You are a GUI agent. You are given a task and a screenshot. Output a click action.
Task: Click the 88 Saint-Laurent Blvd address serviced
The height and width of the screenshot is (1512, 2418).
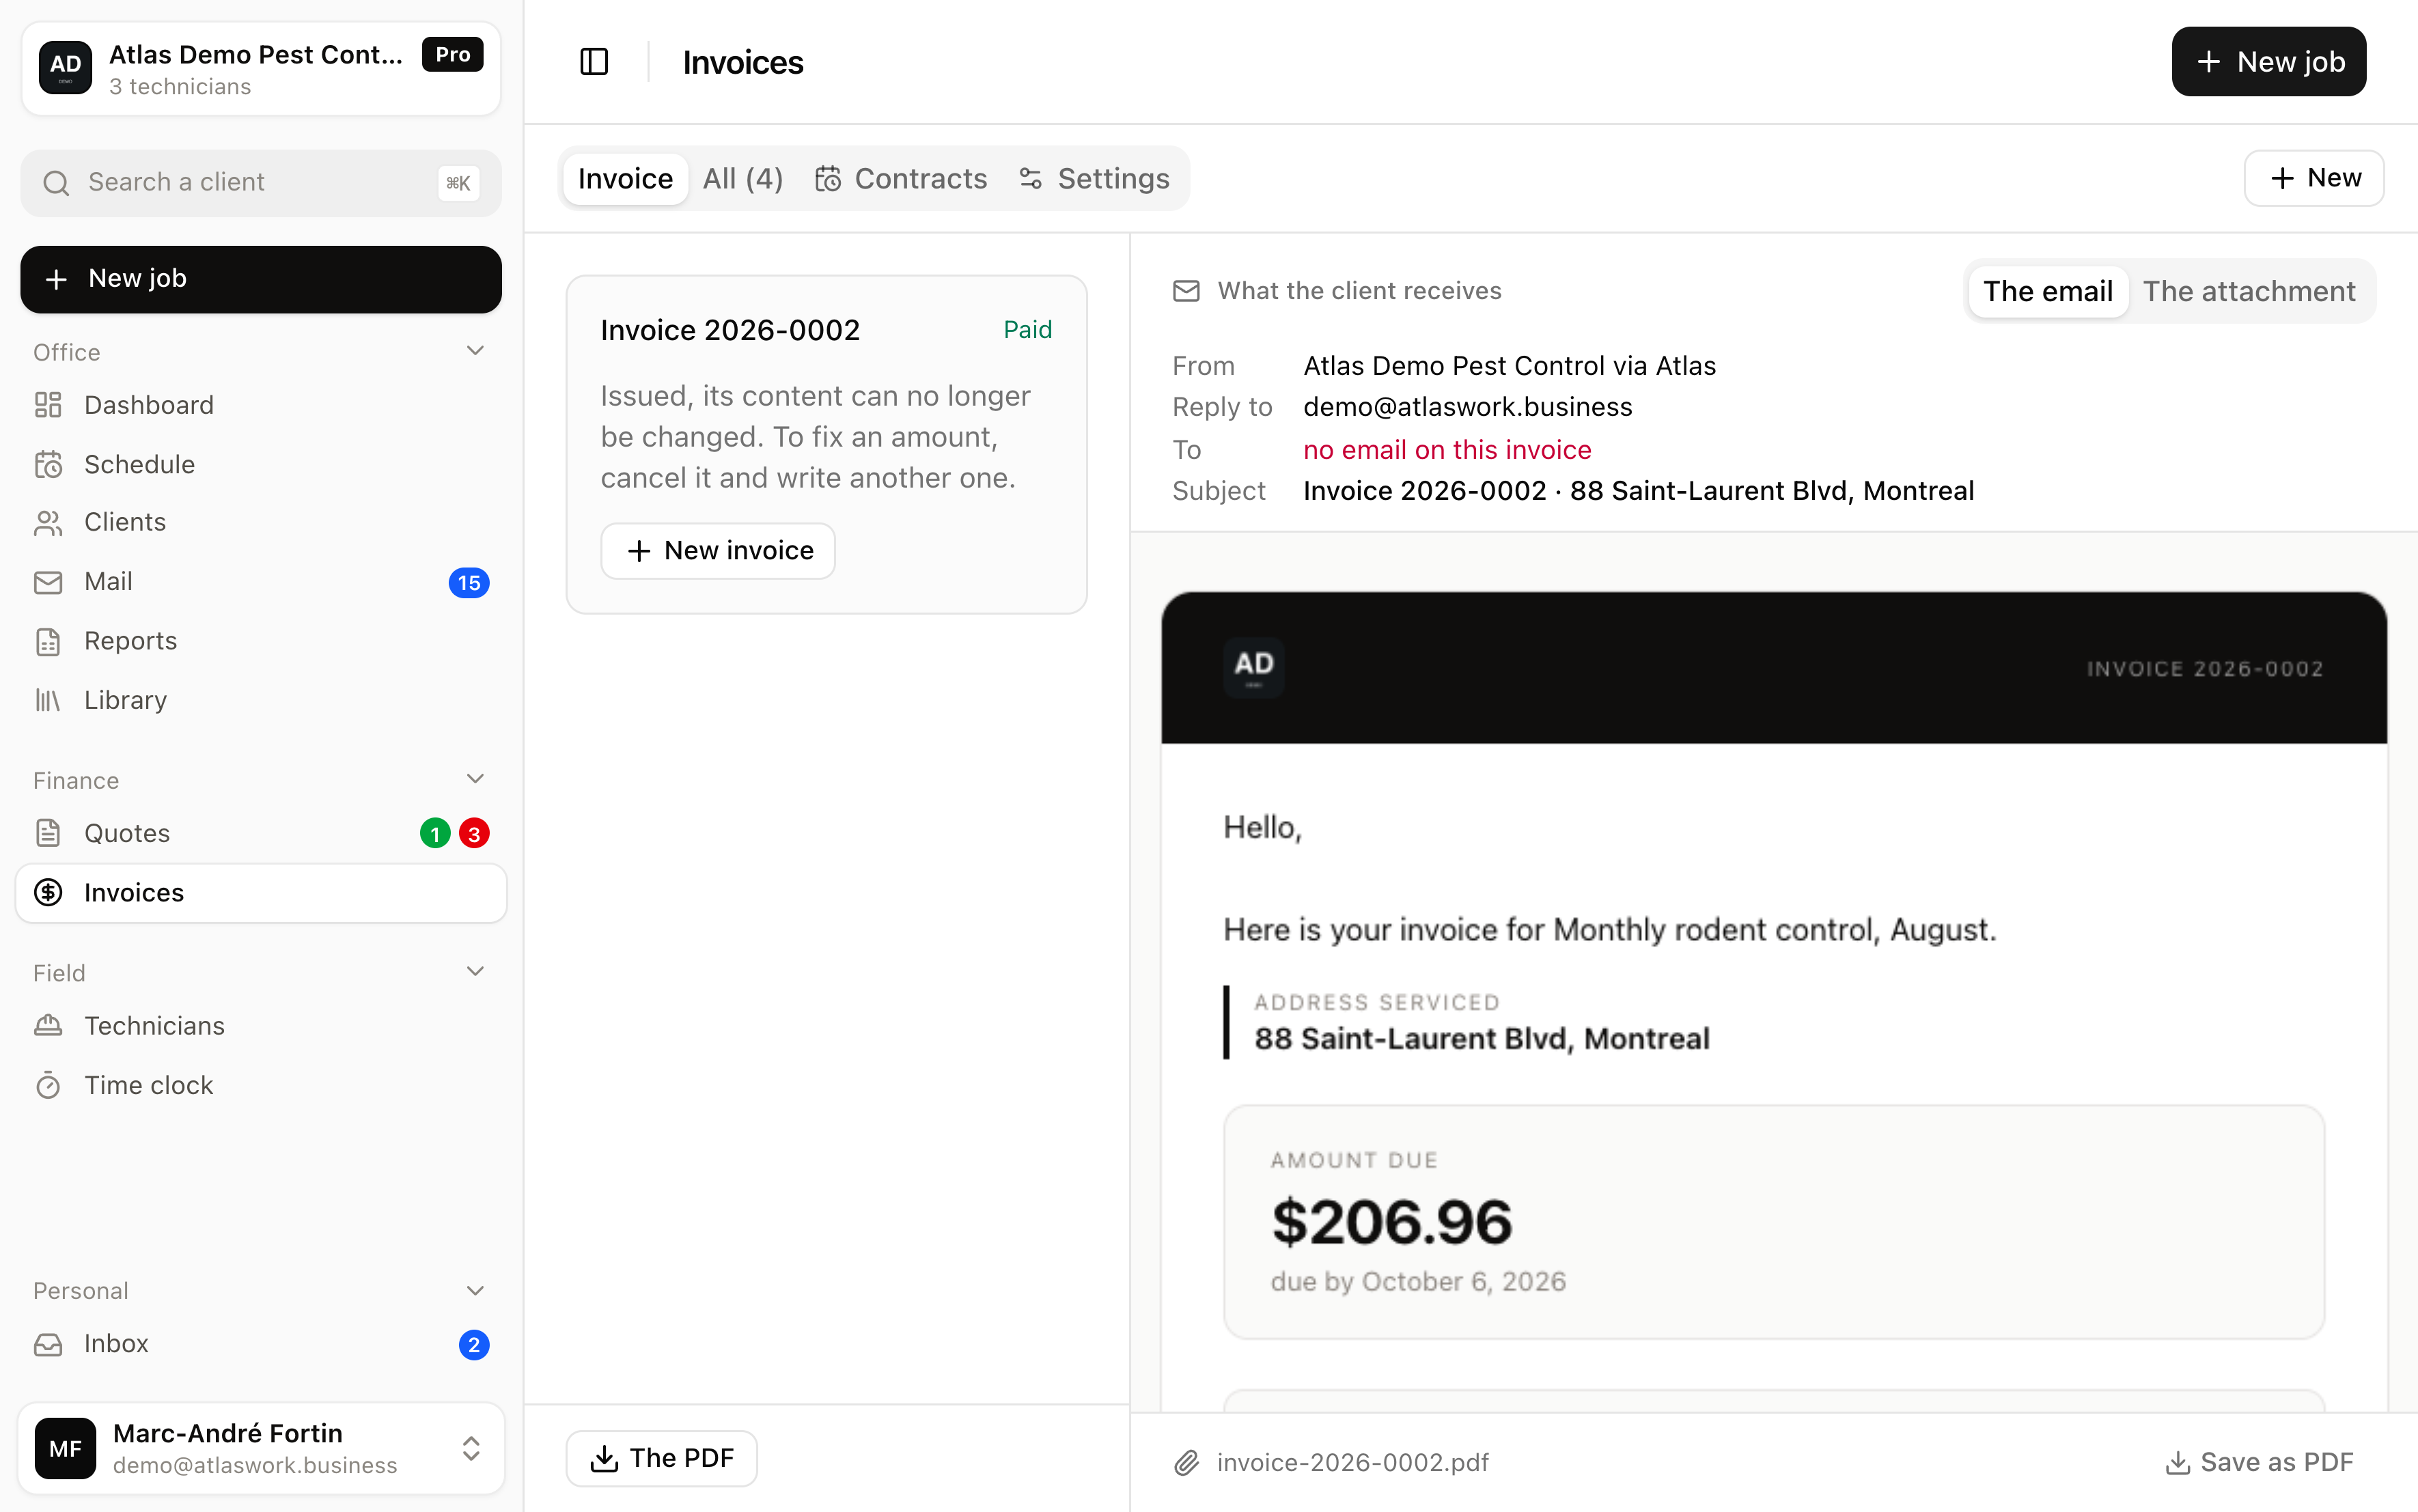[1482, 1039]
